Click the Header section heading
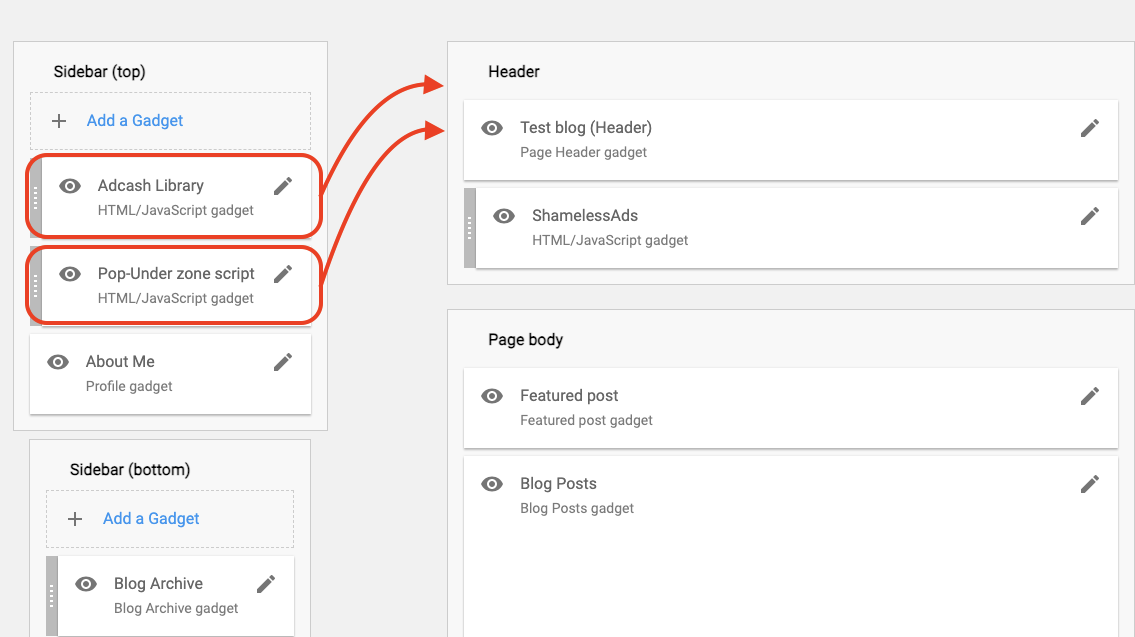The width and height of the screenshot is (1135, 637). click(513, 72)
